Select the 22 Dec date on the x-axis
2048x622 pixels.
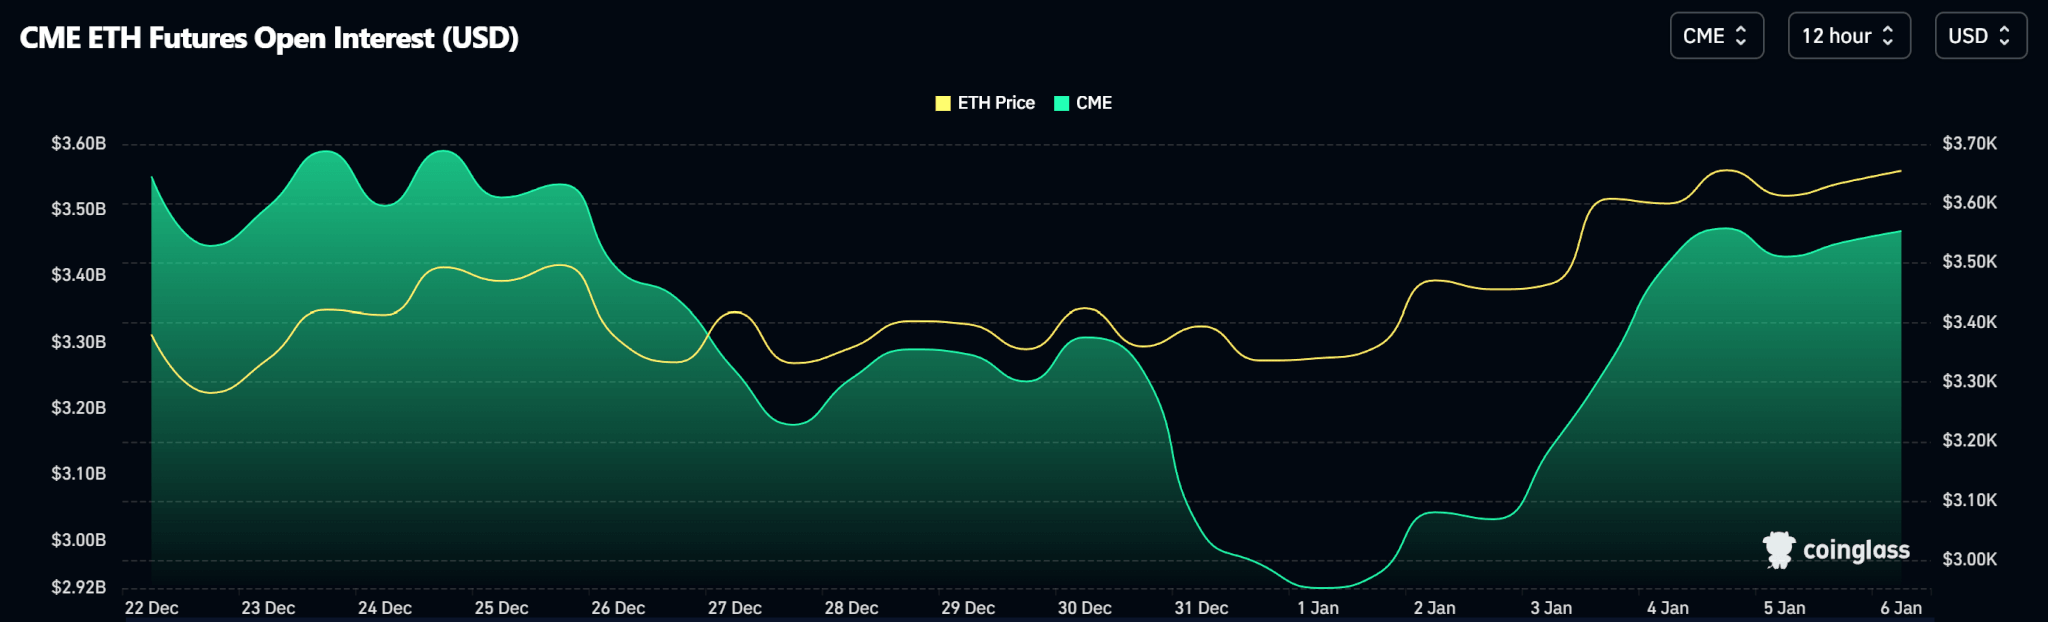152,608
